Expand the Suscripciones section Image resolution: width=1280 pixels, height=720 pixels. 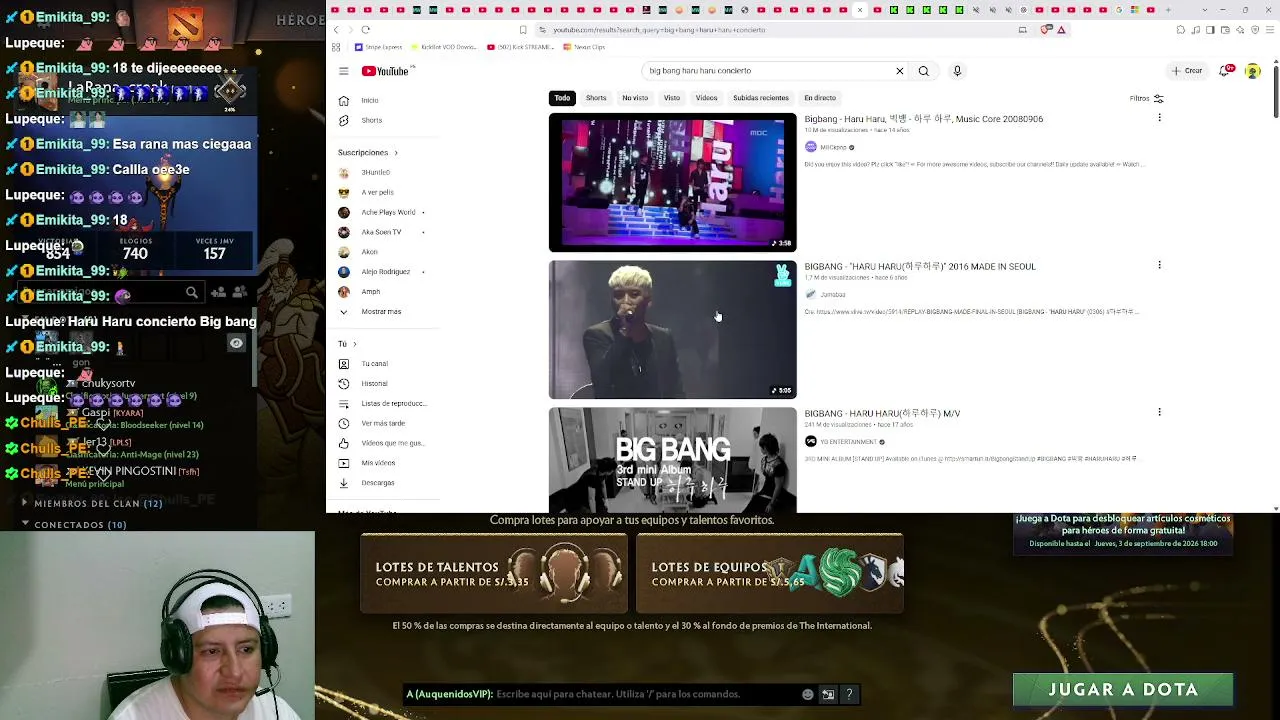point(368,153)
